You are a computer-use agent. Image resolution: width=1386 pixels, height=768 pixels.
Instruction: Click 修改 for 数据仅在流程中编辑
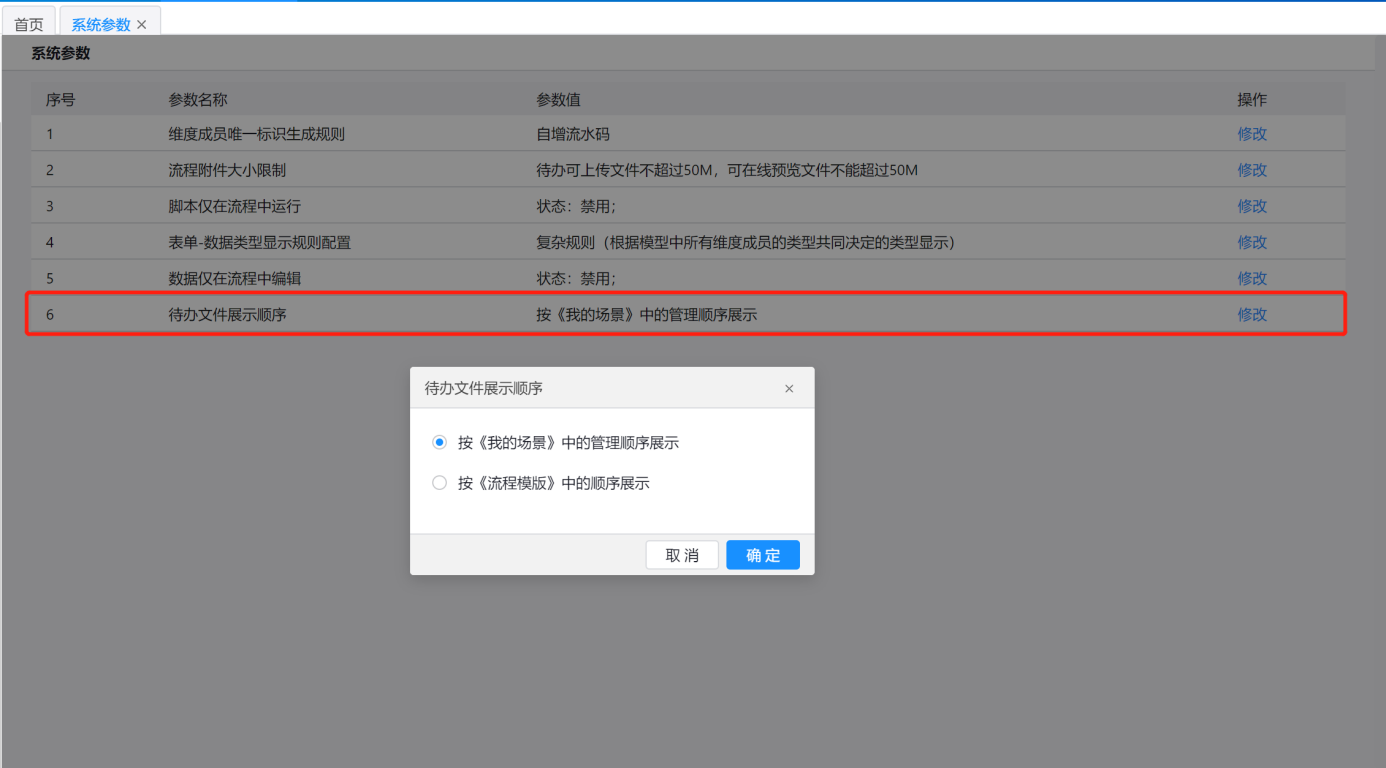pyautogui.click(x=1252, y=278)
